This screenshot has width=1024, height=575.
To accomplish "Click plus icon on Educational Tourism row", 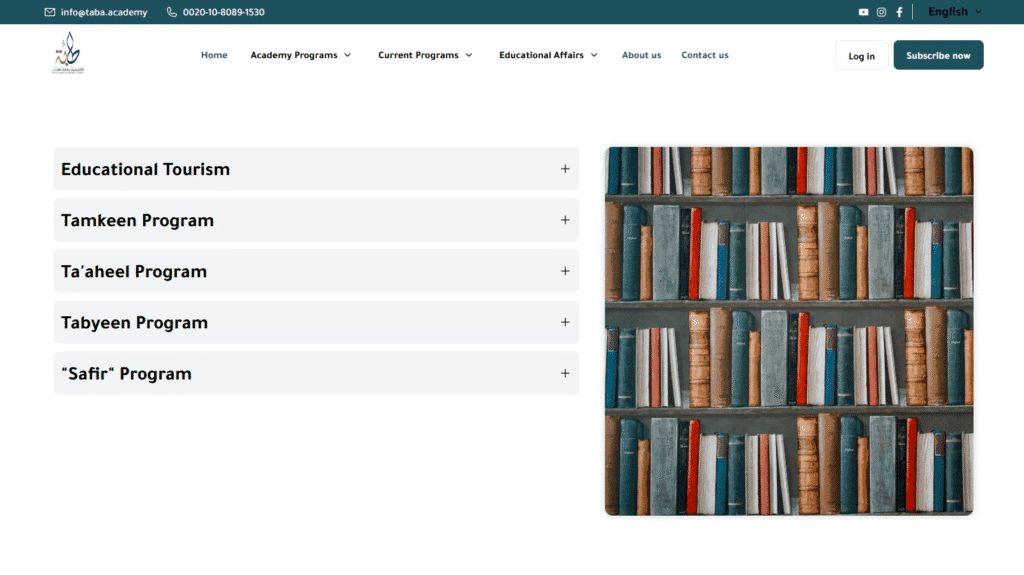I will pos(565,169).
